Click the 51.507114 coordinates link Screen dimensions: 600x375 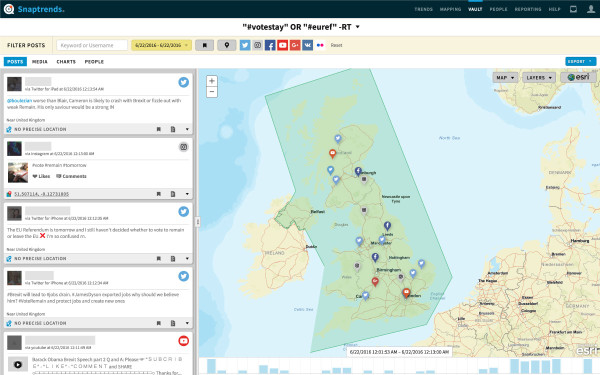click(x=41, y=194)
